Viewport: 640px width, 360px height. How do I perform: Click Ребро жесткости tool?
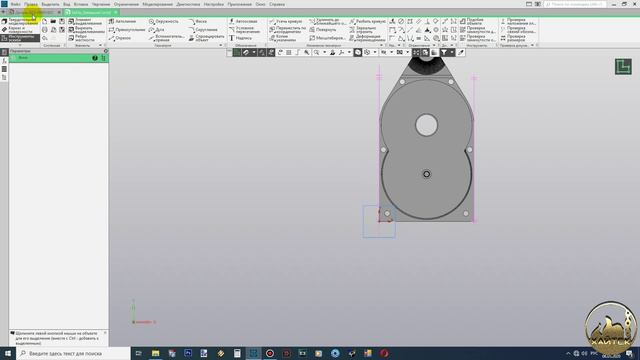82,38
